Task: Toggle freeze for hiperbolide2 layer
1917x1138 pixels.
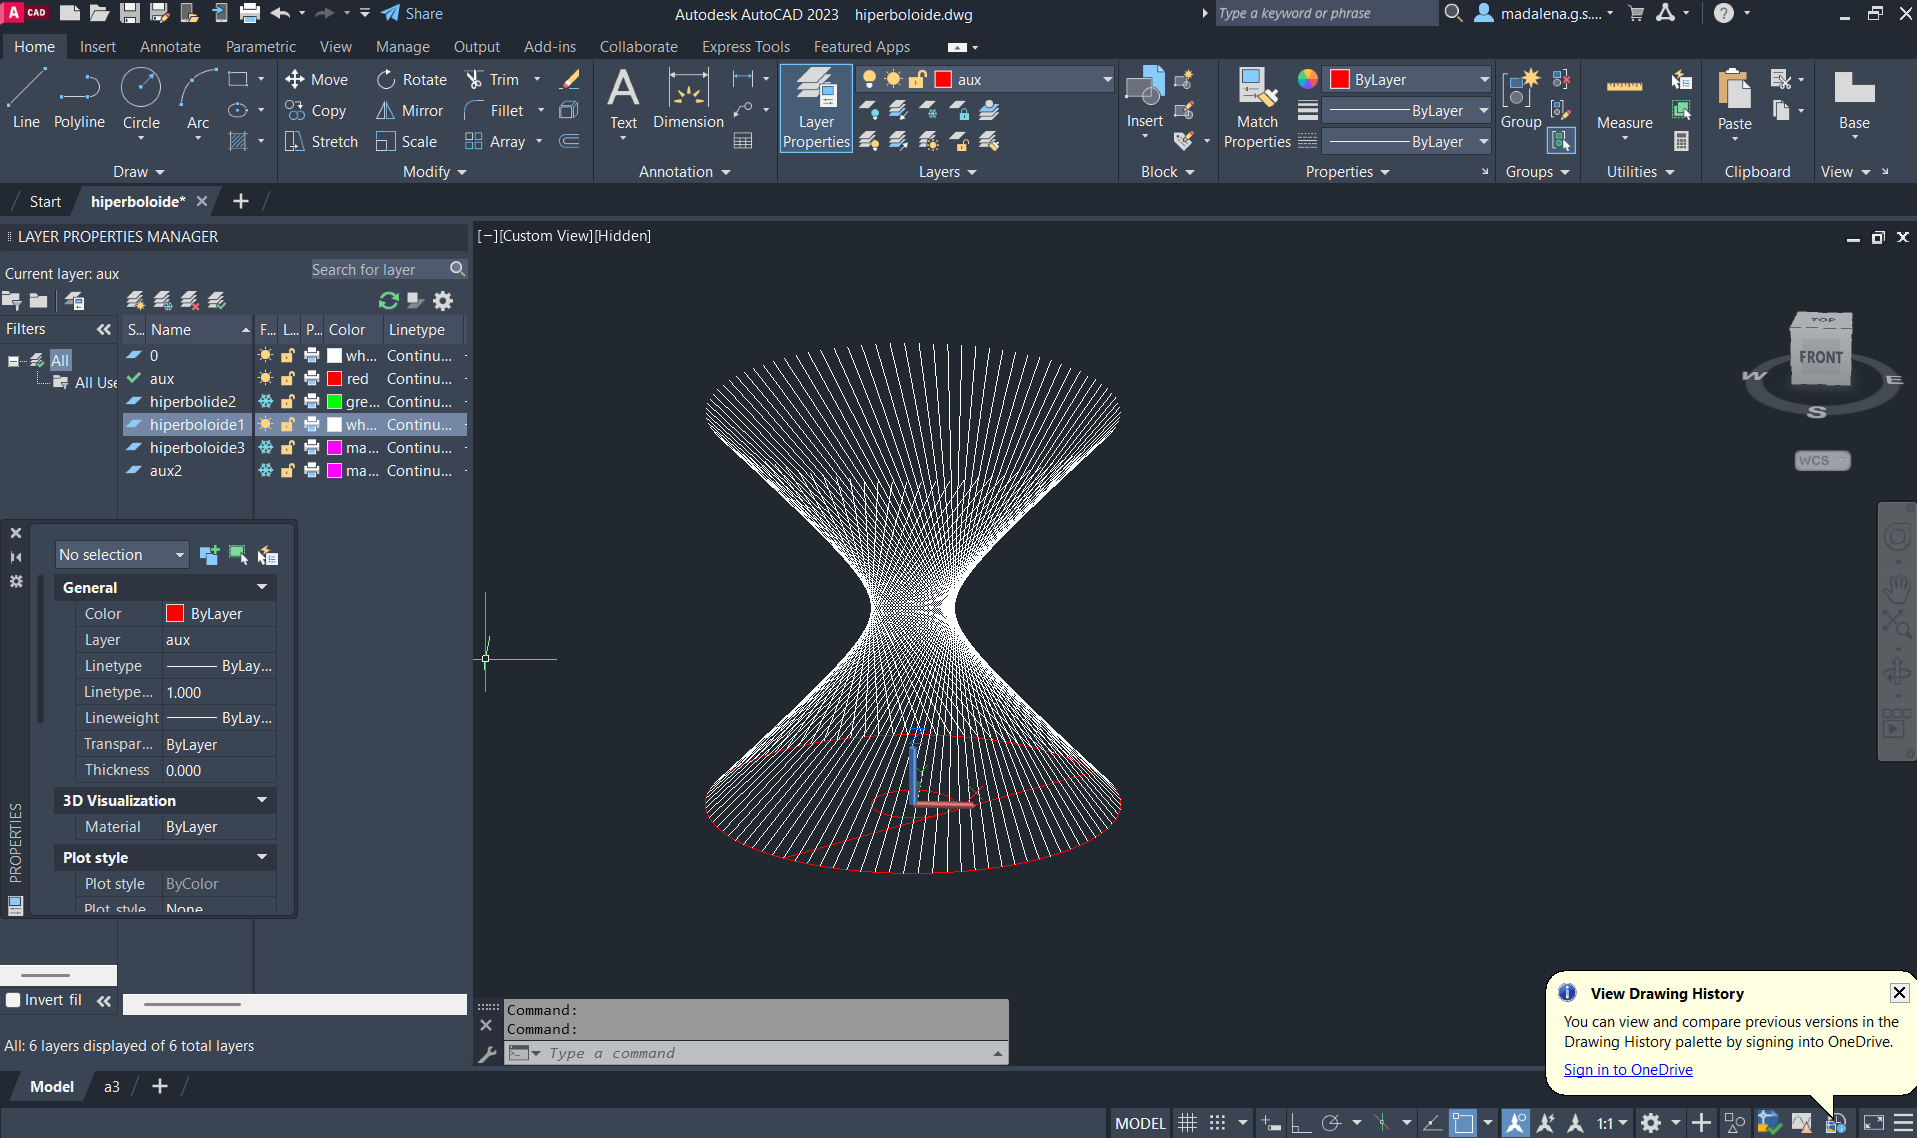Action: point(266,402)
